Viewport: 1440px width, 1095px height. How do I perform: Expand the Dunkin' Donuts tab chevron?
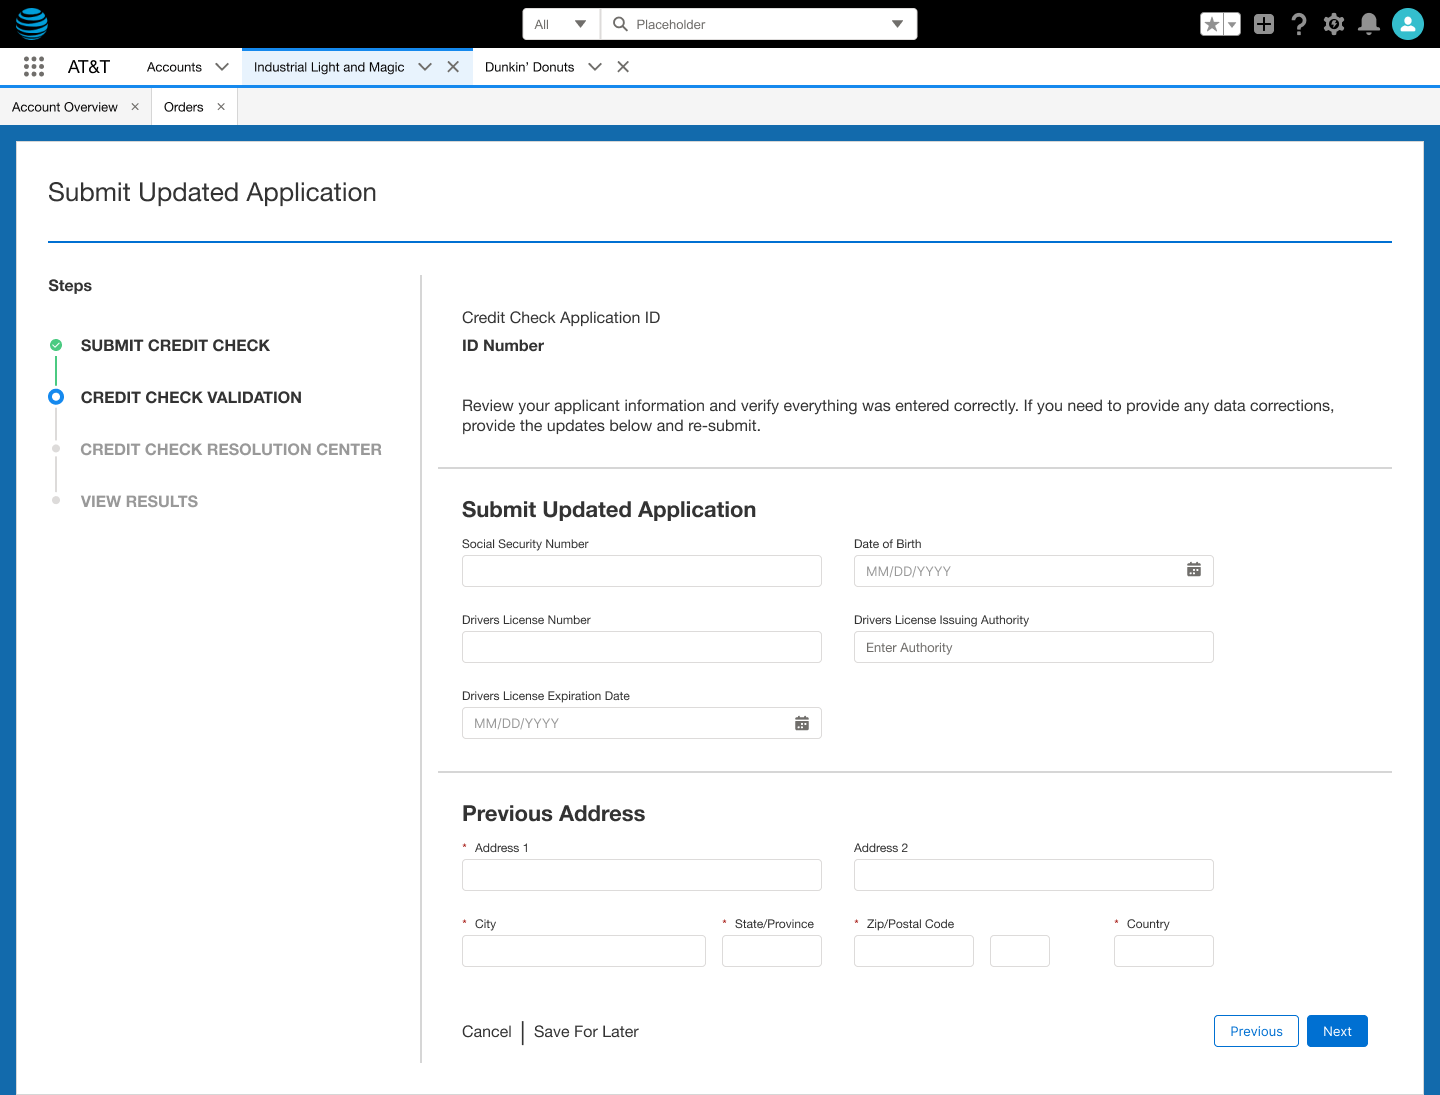pos(595,66)
